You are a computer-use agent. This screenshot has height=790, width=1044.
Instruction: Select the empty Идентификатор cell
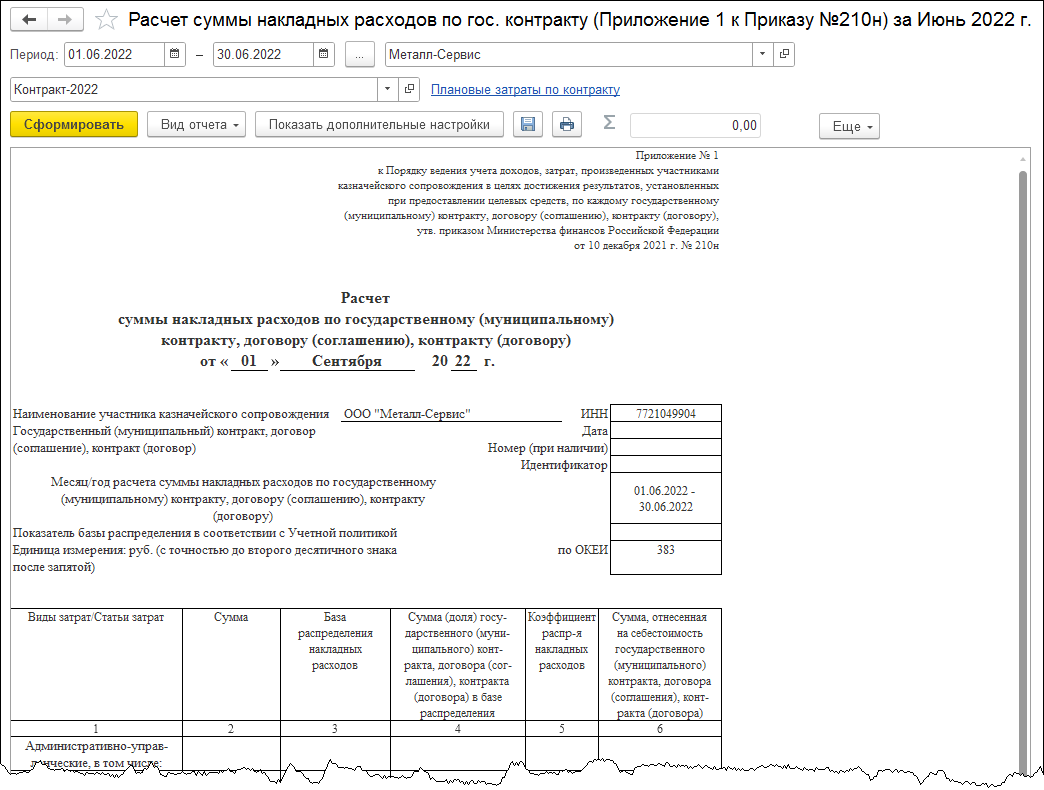[666, 464]
